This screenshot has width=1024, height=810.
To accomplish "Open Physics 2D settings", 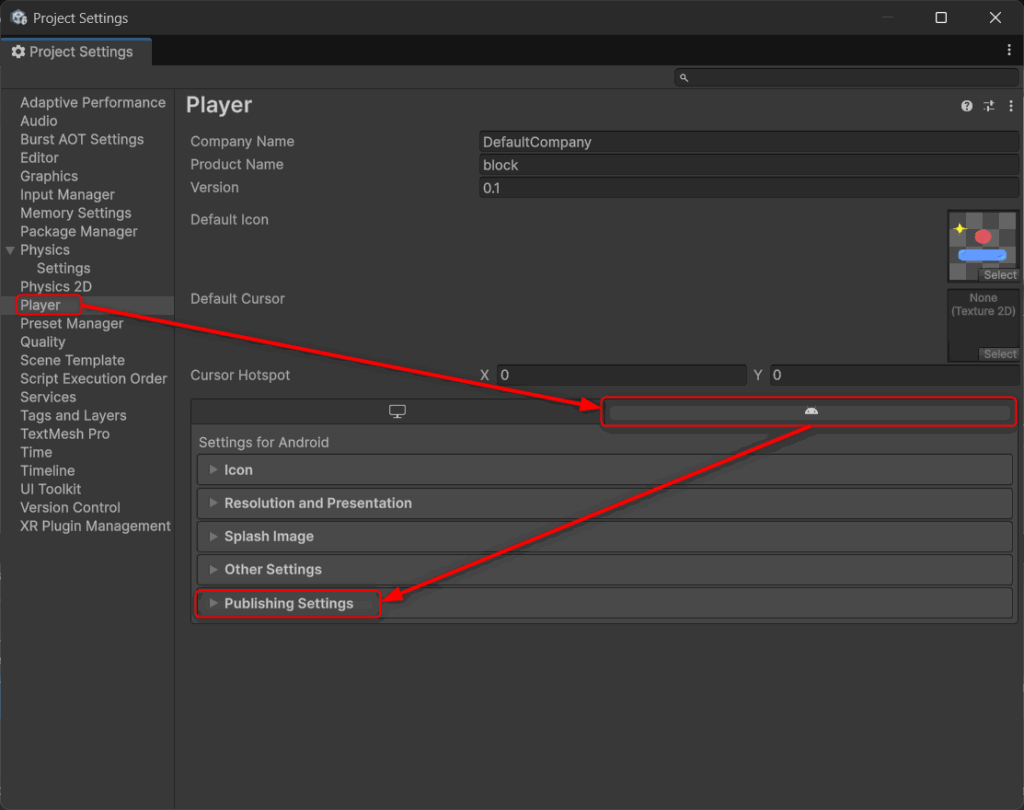I will (56, 286).
